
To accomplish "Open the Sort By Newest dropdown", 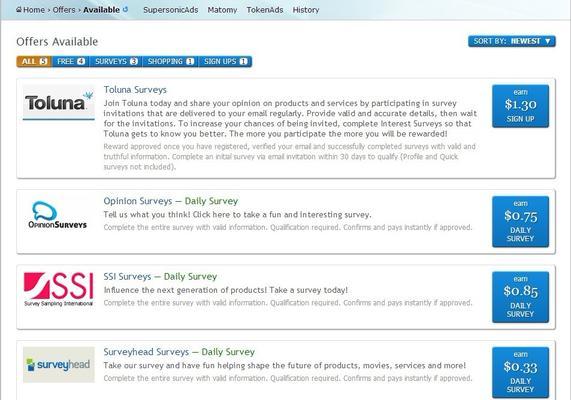I will pyautogui.click(x=512, y=41).
